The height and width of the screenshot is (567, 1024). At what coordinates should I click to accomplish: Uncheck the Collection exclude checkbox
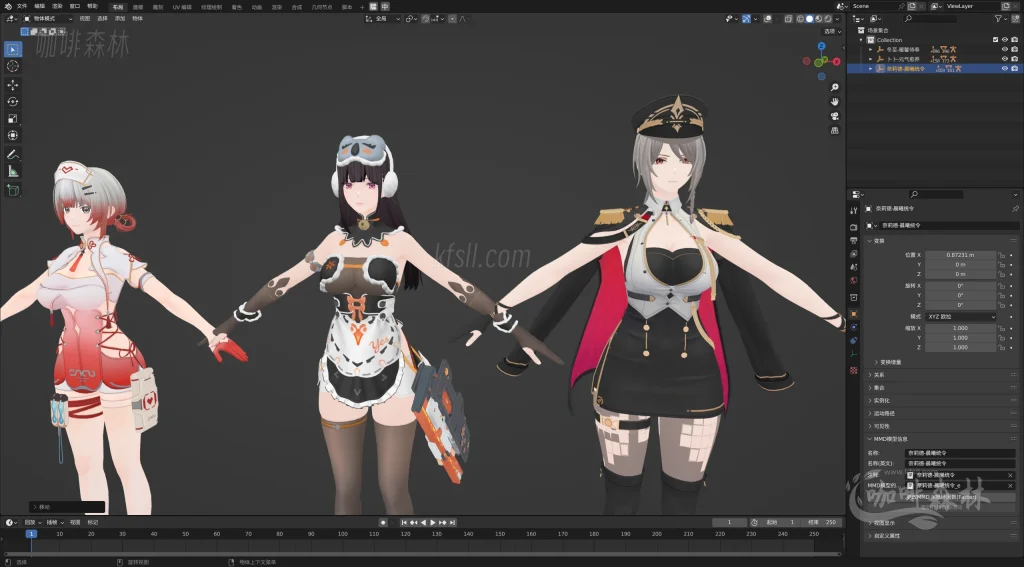pyautogui.click(x=995, y=40)
